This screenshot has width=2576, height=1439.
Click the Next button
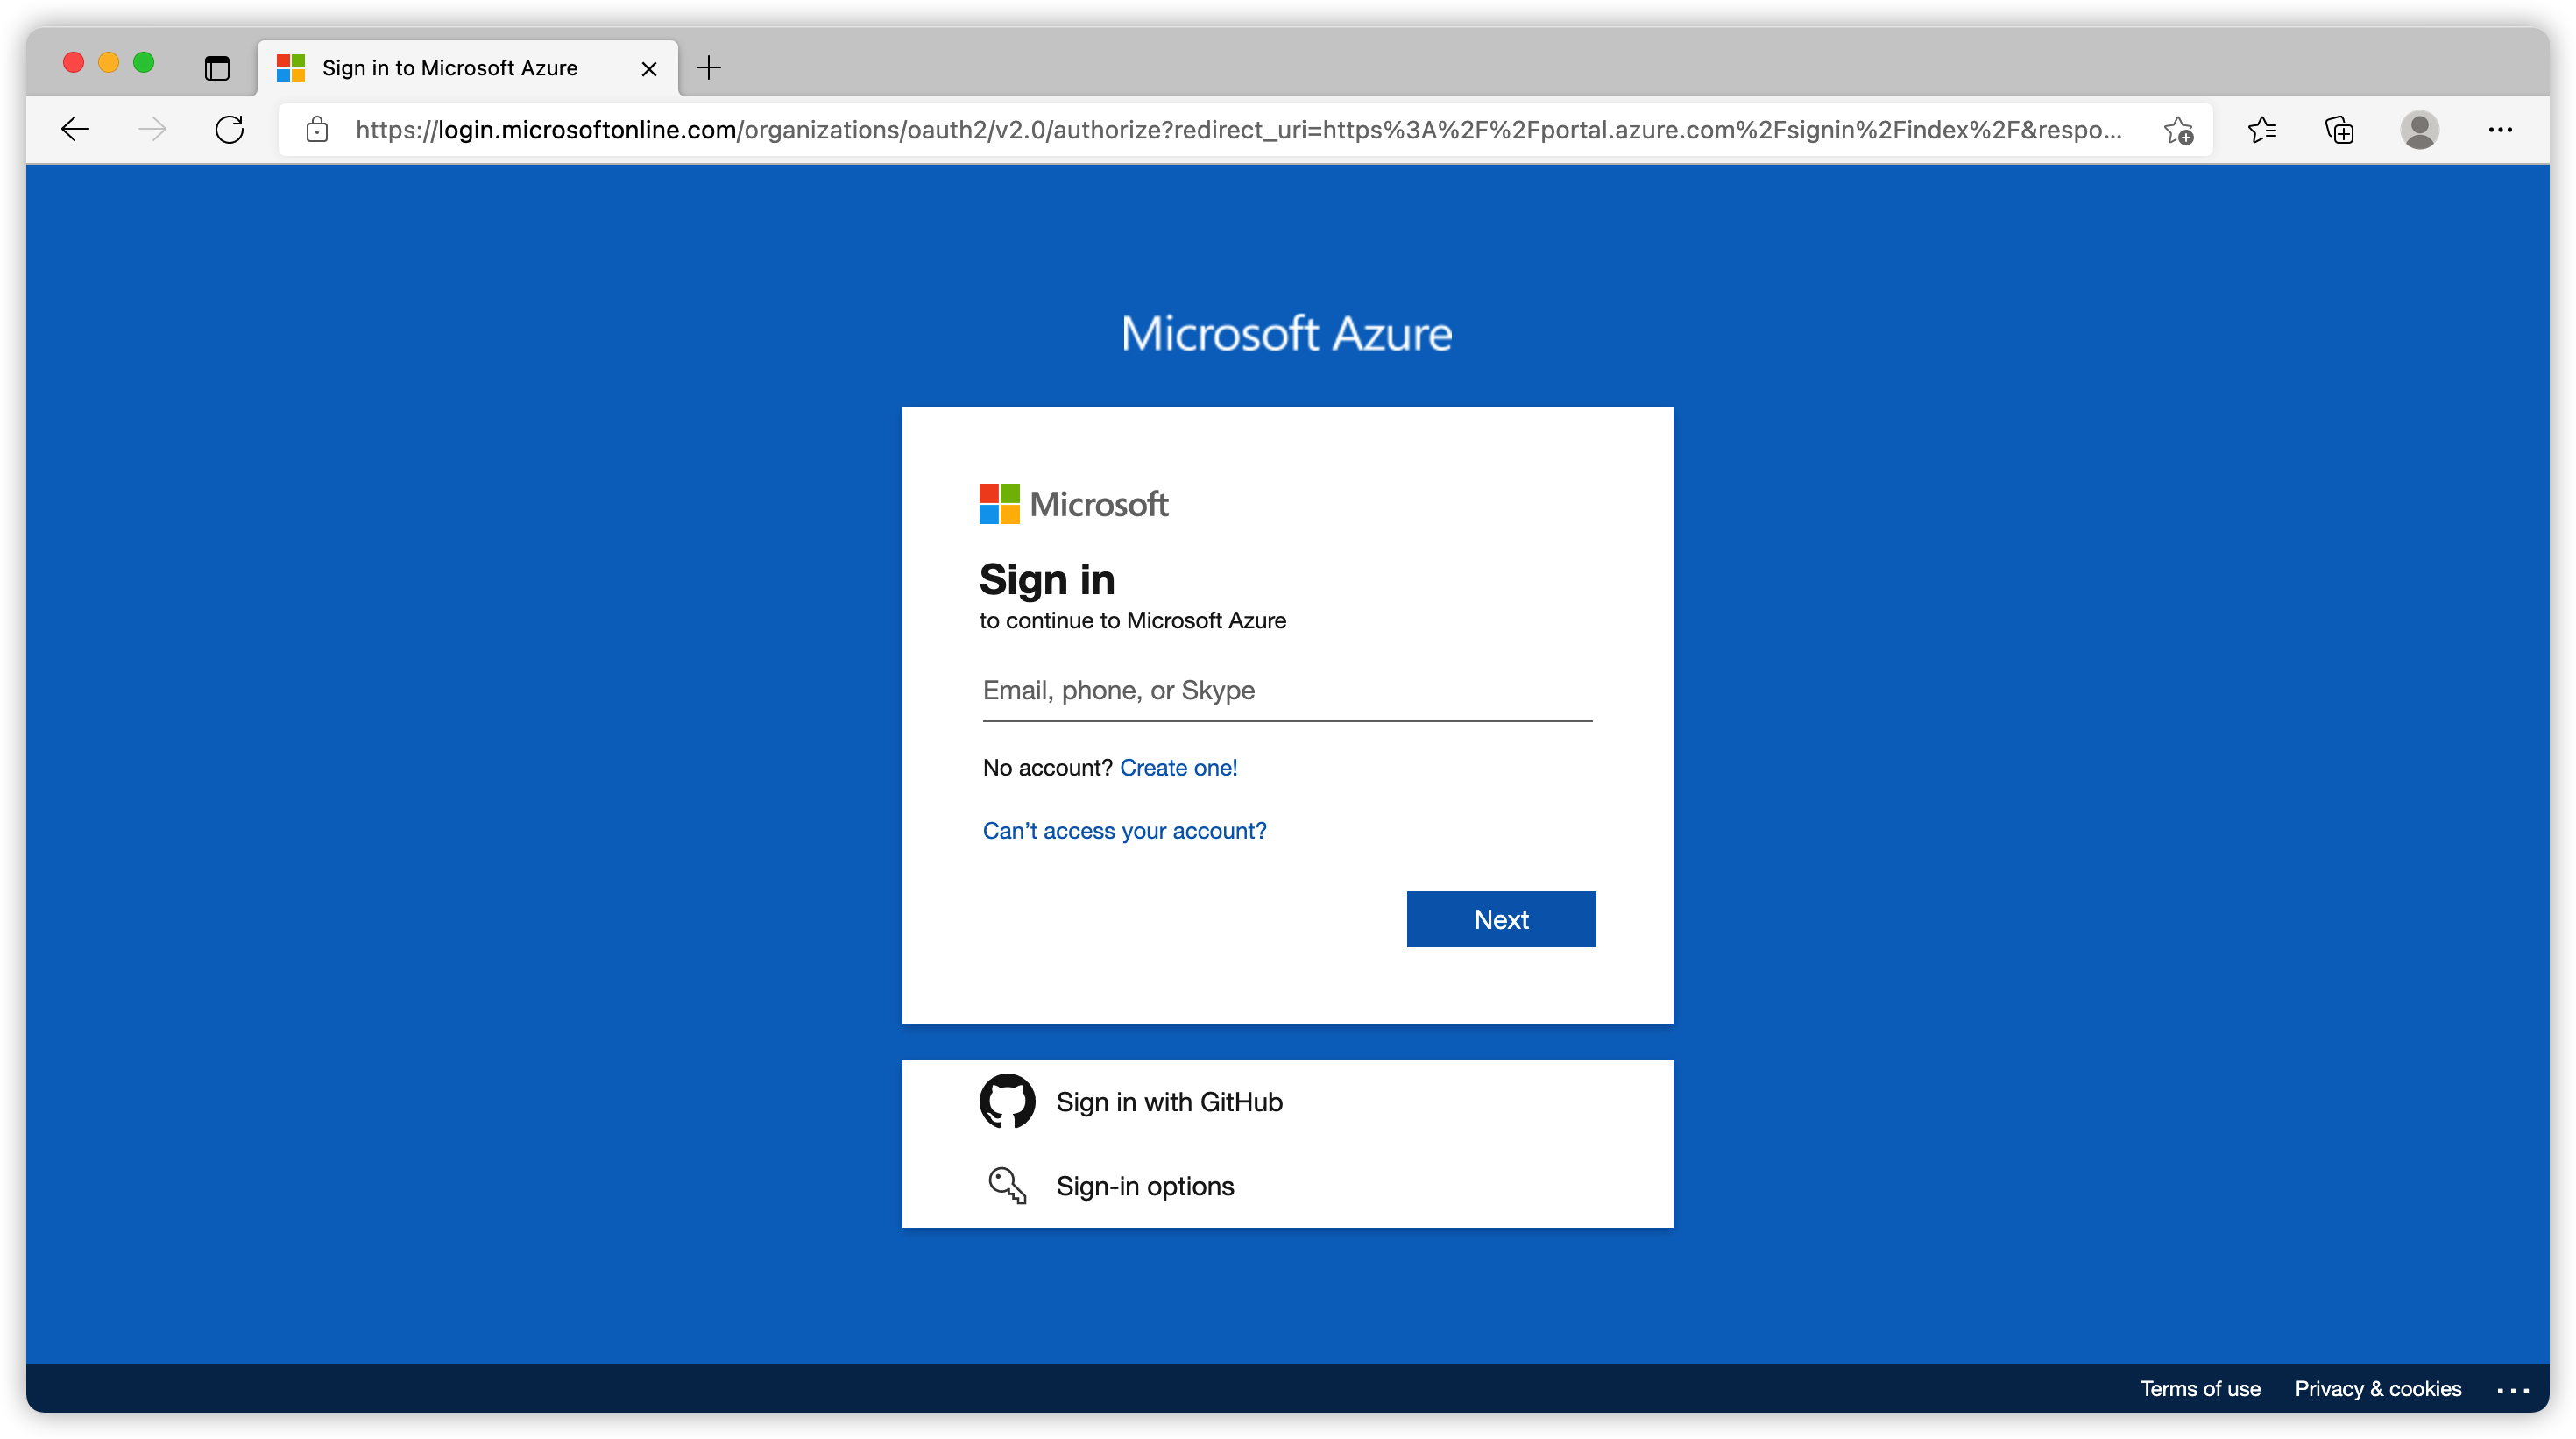(1501, 919)
